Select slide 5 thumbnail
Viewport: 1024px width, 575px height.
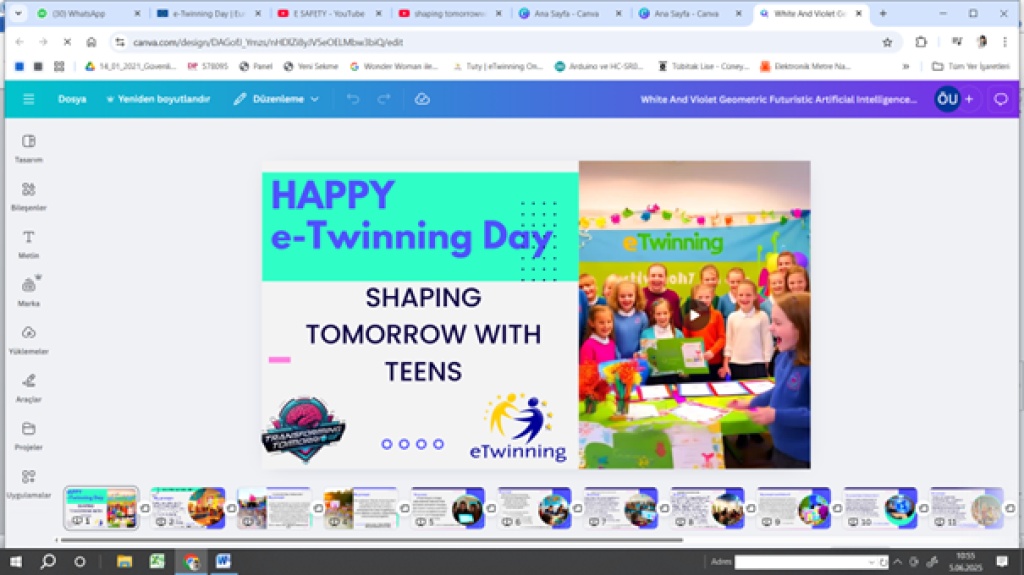(x=448, y=507)
